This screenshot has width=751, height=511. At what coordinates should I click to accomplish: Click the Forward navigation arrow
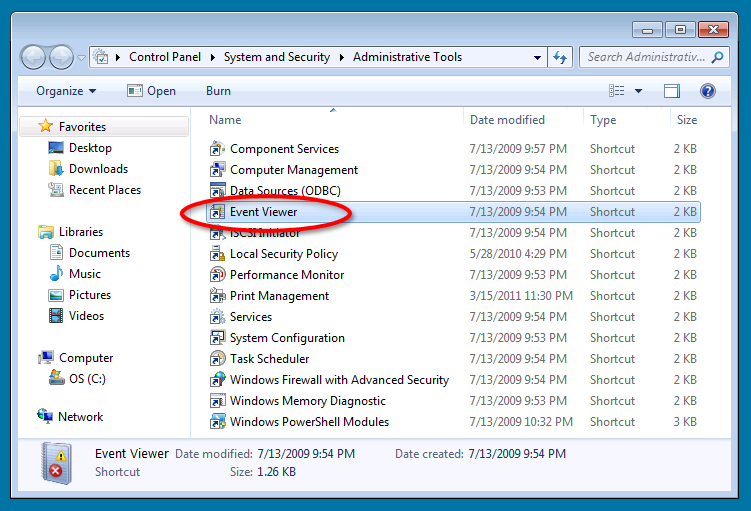click(x=61, y=58)
